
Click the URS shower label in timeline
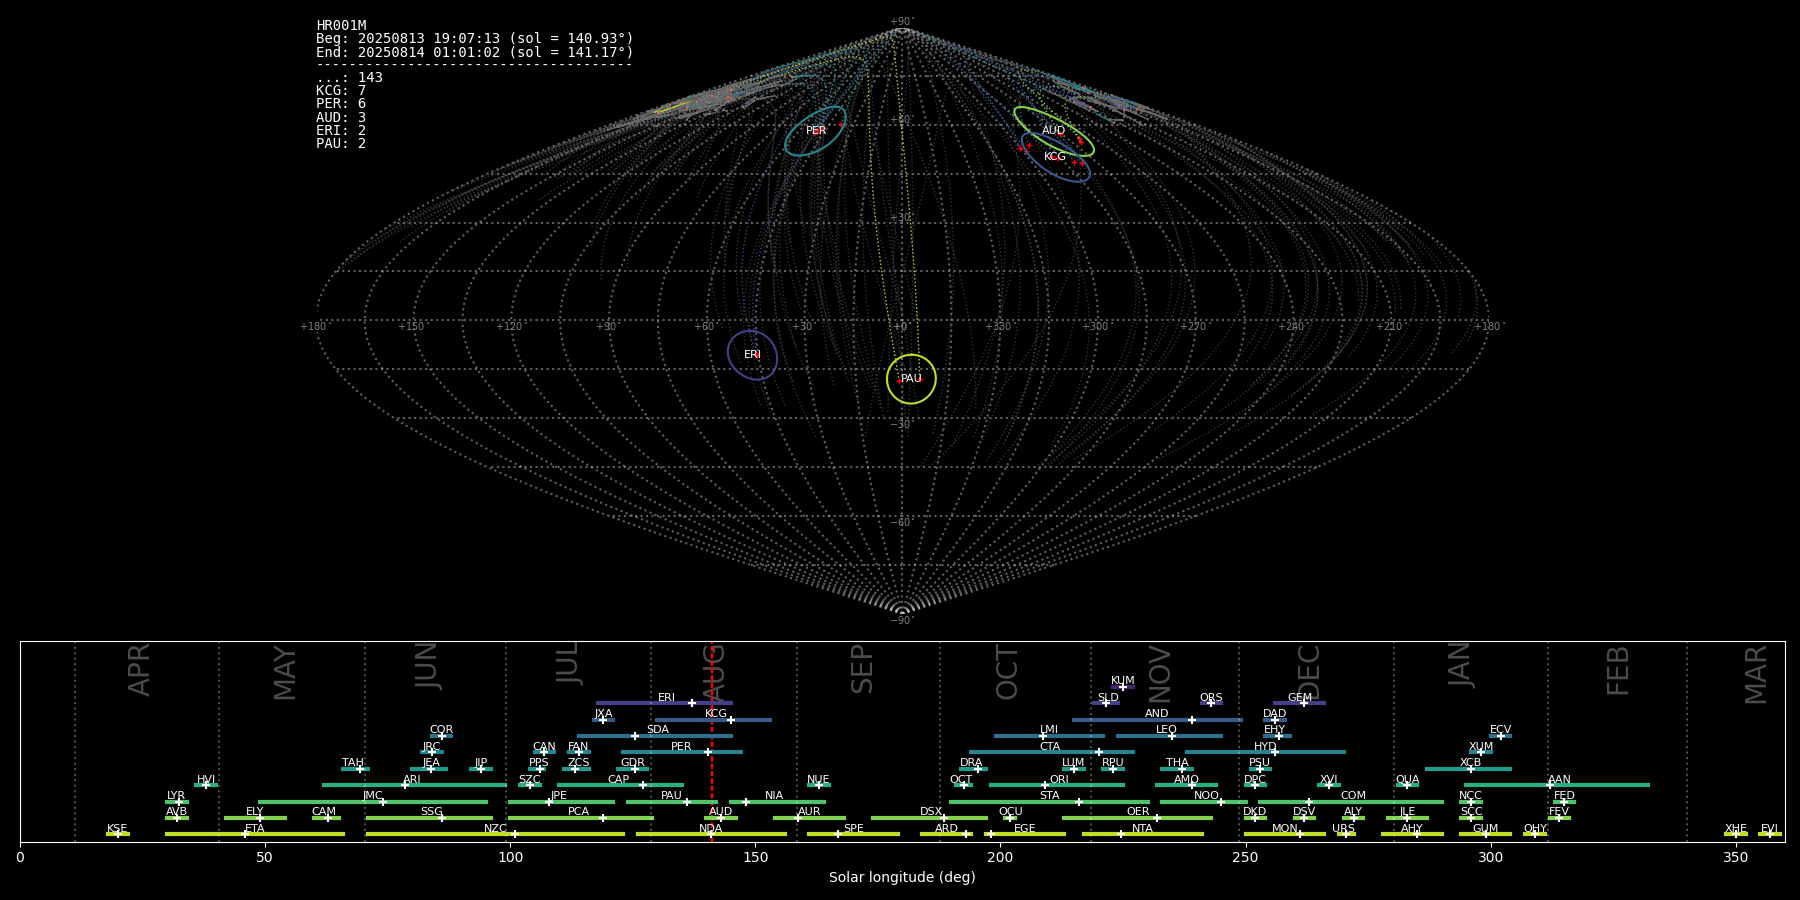click(x=1343, y=829)
